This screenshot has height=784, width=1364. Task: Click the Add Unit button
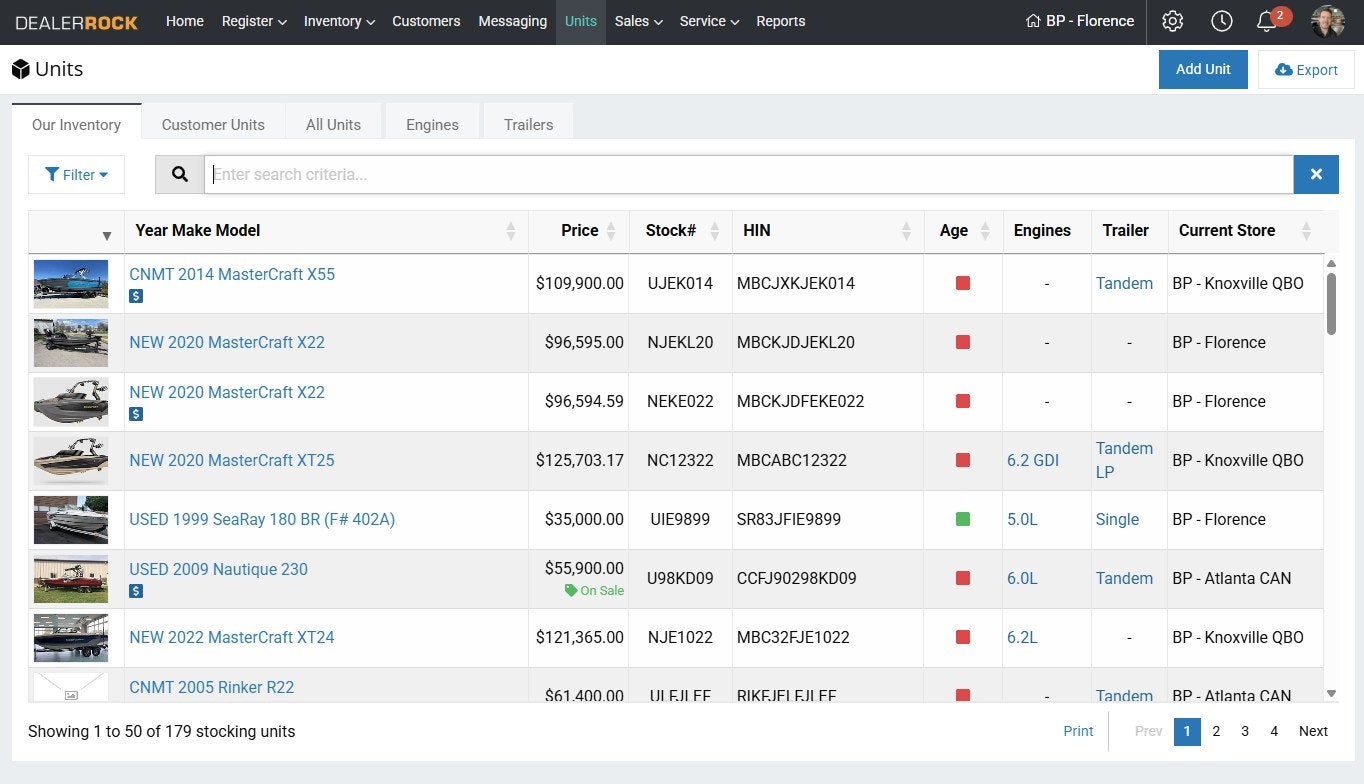point(1203,69)
